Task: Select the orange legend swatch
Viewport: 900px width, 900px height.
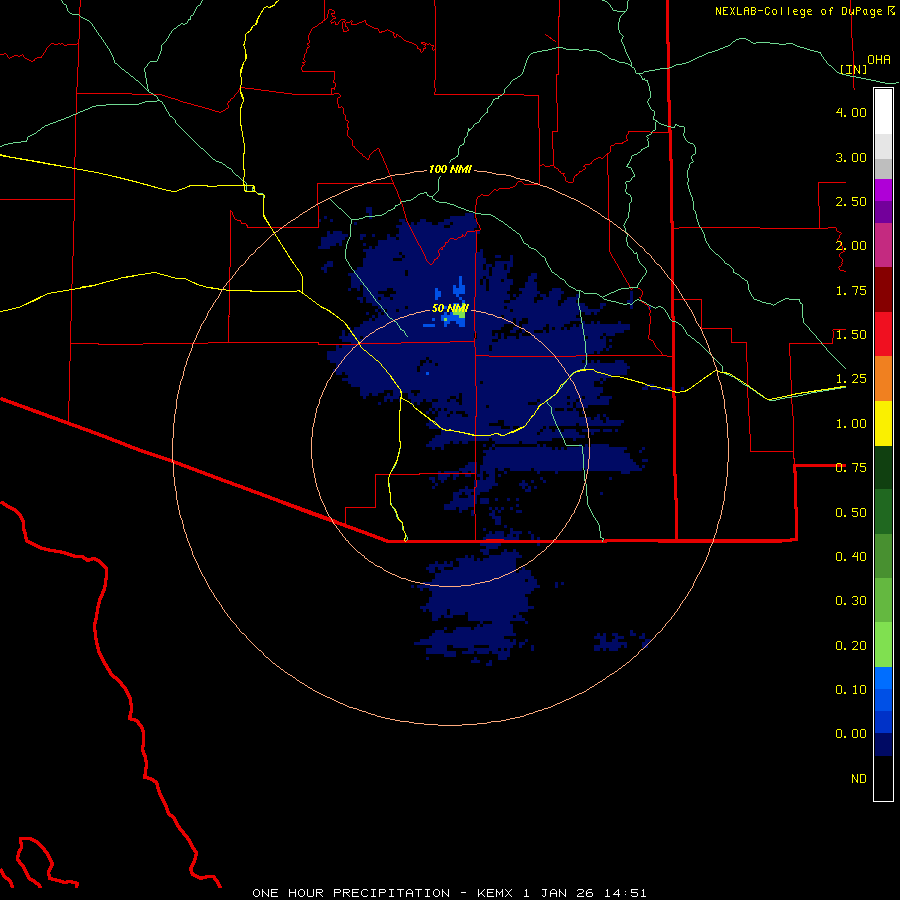Action: 883,379
